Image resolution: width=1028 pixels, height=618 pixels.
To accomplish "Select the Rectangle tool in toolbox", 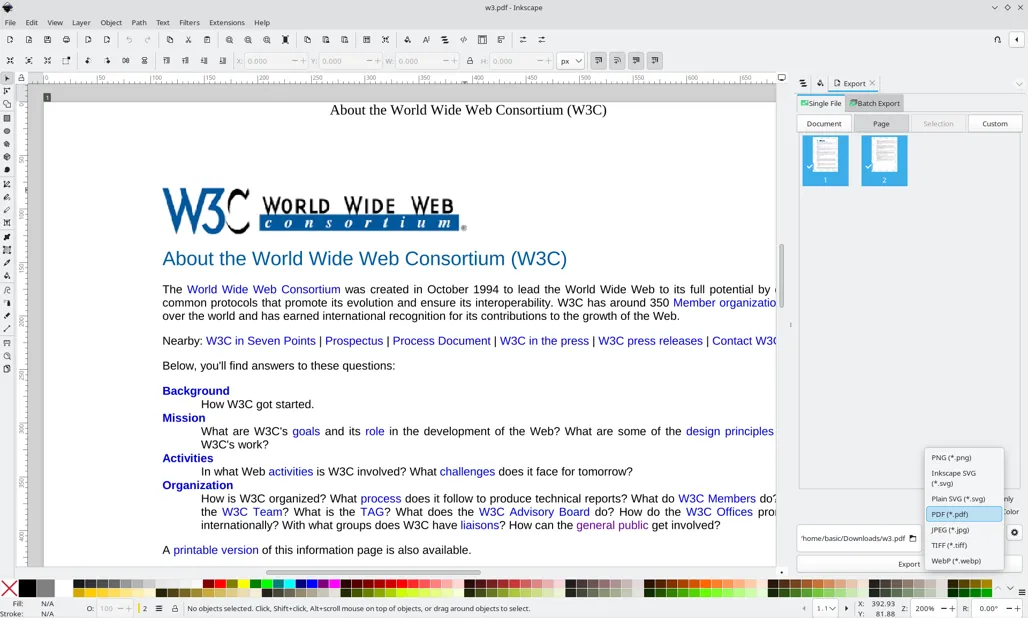I will tap(7, 118).
